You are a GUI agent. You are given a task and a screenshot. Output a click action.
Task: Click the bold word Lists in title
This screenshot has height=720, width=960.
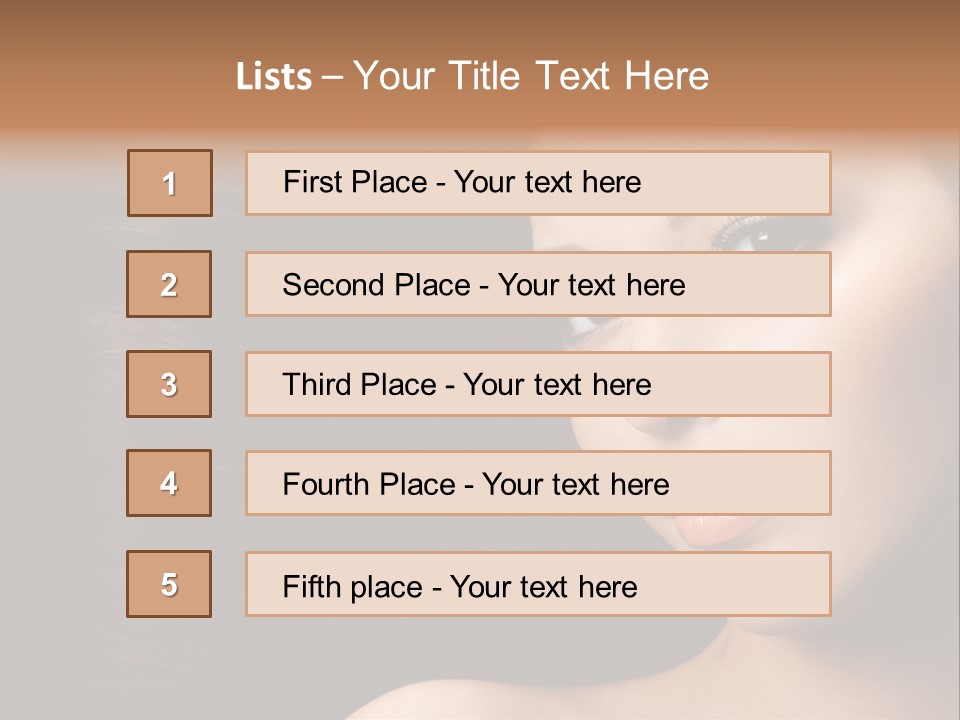(274, 77)
